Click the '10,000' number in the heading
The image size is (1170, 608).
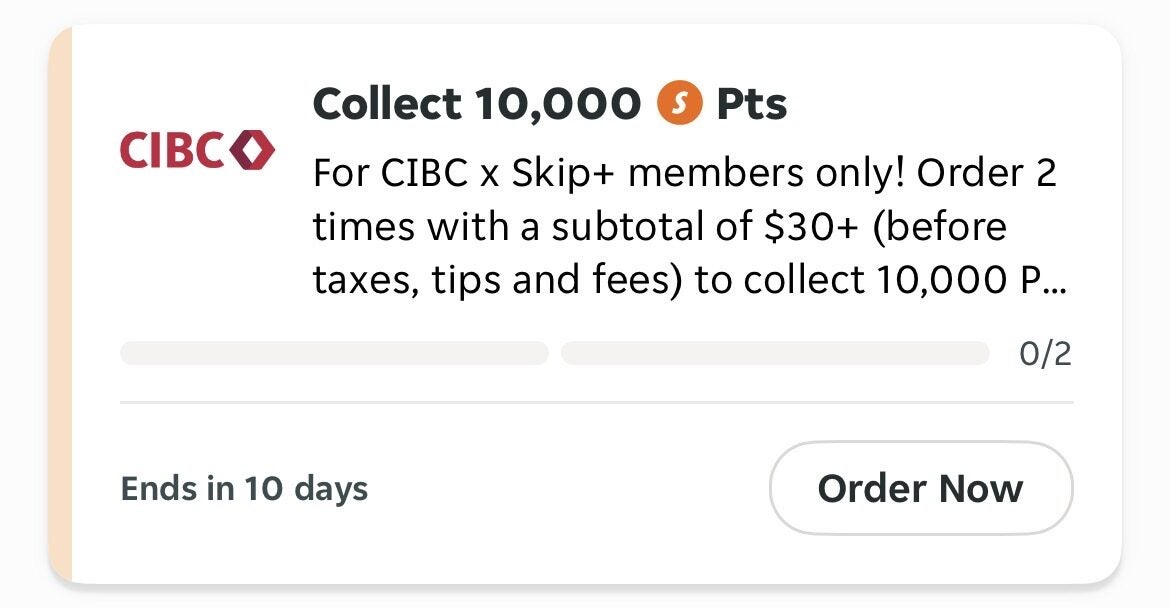(x=557, y=104)
